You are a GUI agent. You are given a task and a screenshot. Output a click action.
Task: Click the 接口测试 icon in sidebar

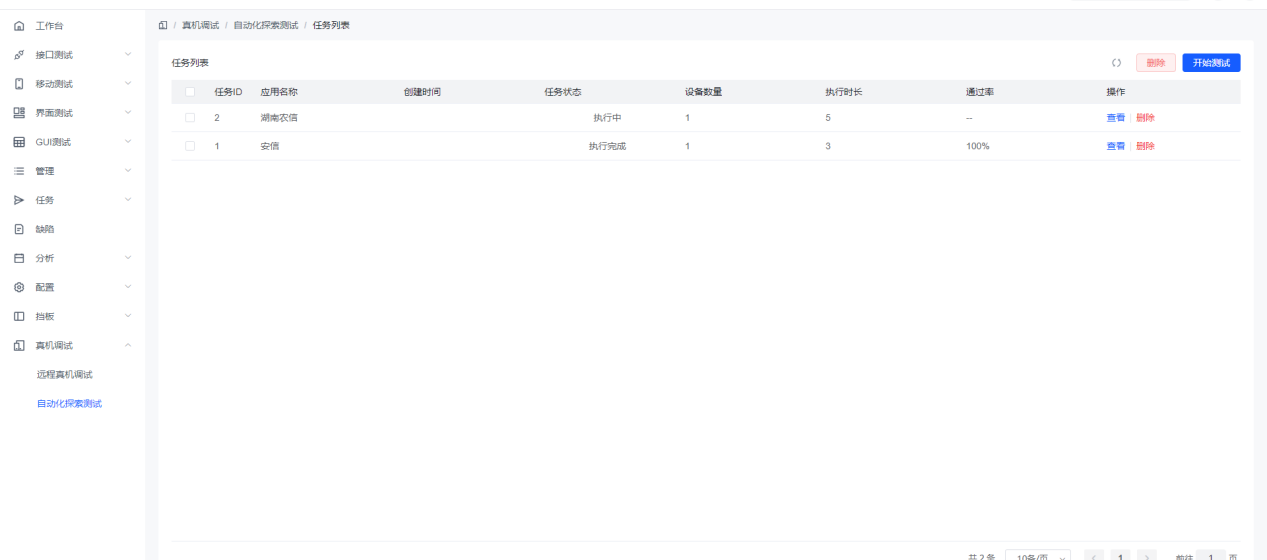point(18,54)
